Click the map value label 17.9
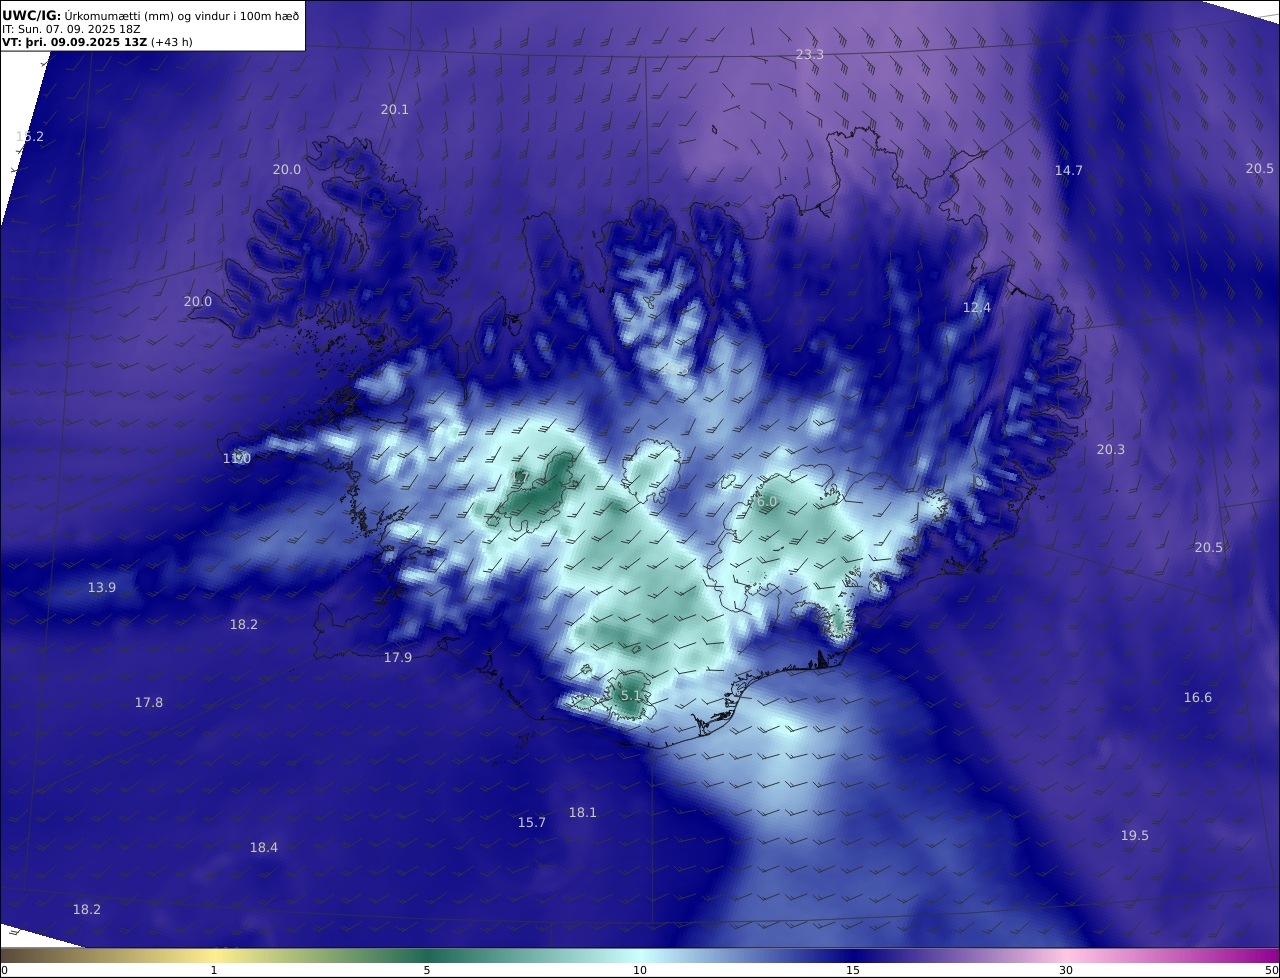Screen dimensions: 1280x978 (398, 658)
